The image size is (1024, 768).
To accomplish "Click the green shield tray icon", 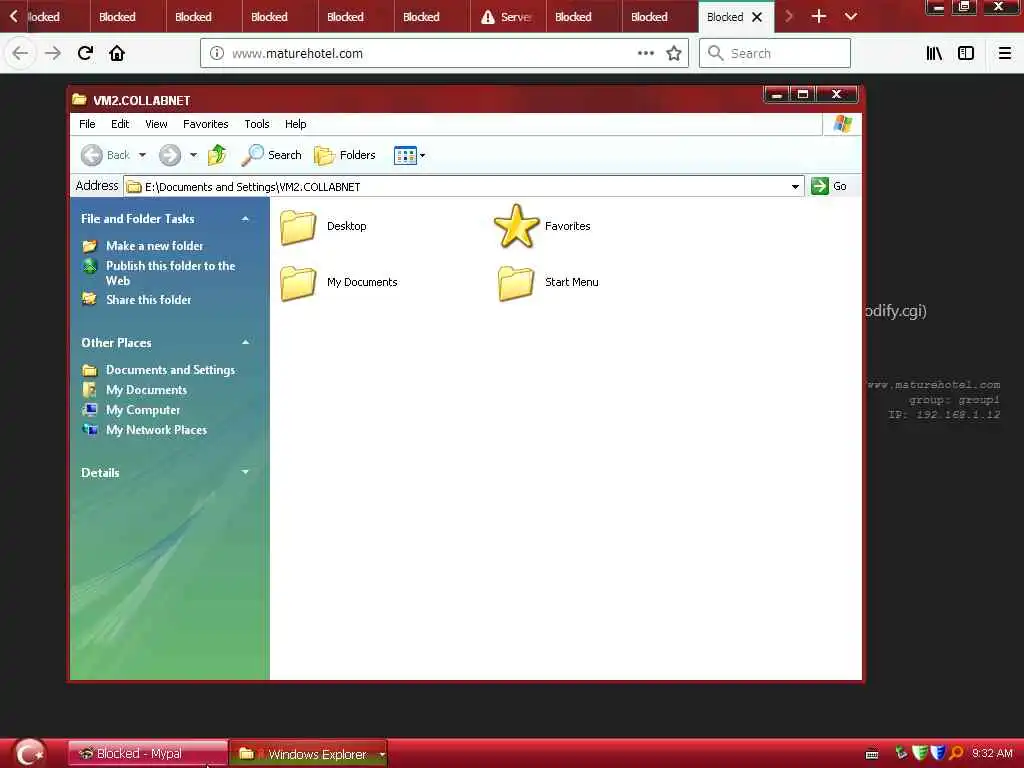I will tap(920, 753).
